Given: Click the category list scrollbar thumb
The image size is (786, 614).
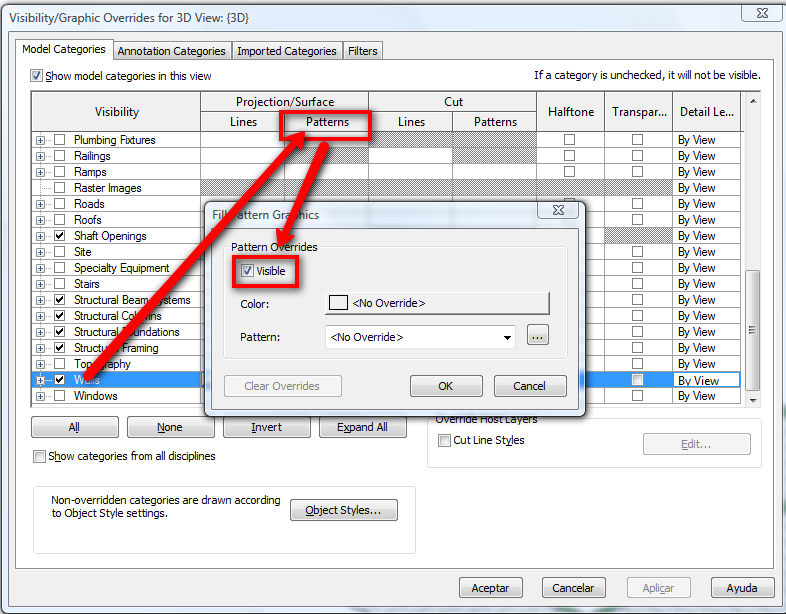Looking at the screenshot, I should tap(752, 330).
